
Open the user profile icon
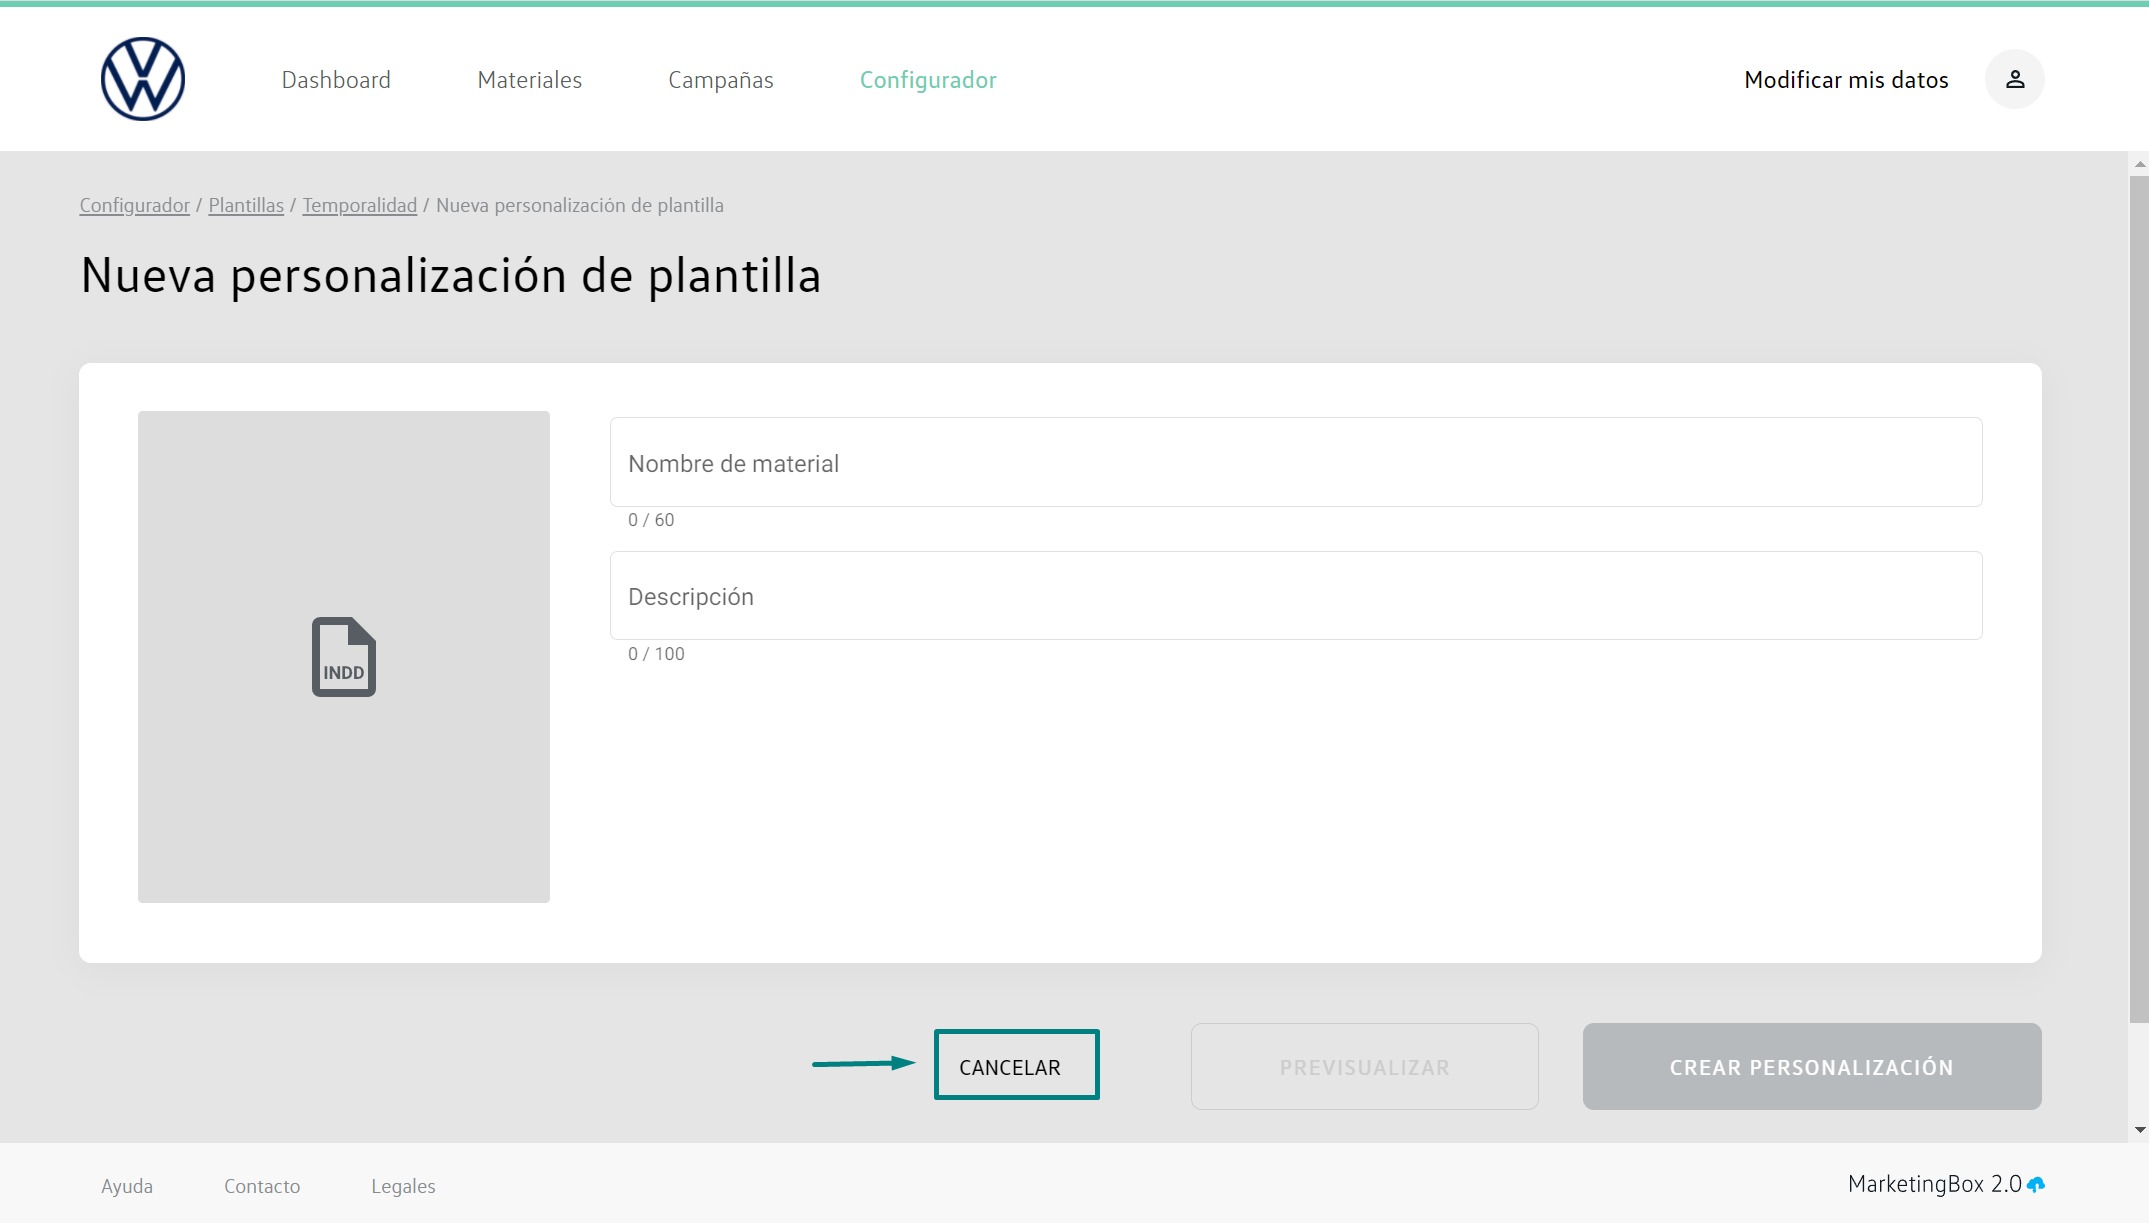click(x=2014, y=79)
